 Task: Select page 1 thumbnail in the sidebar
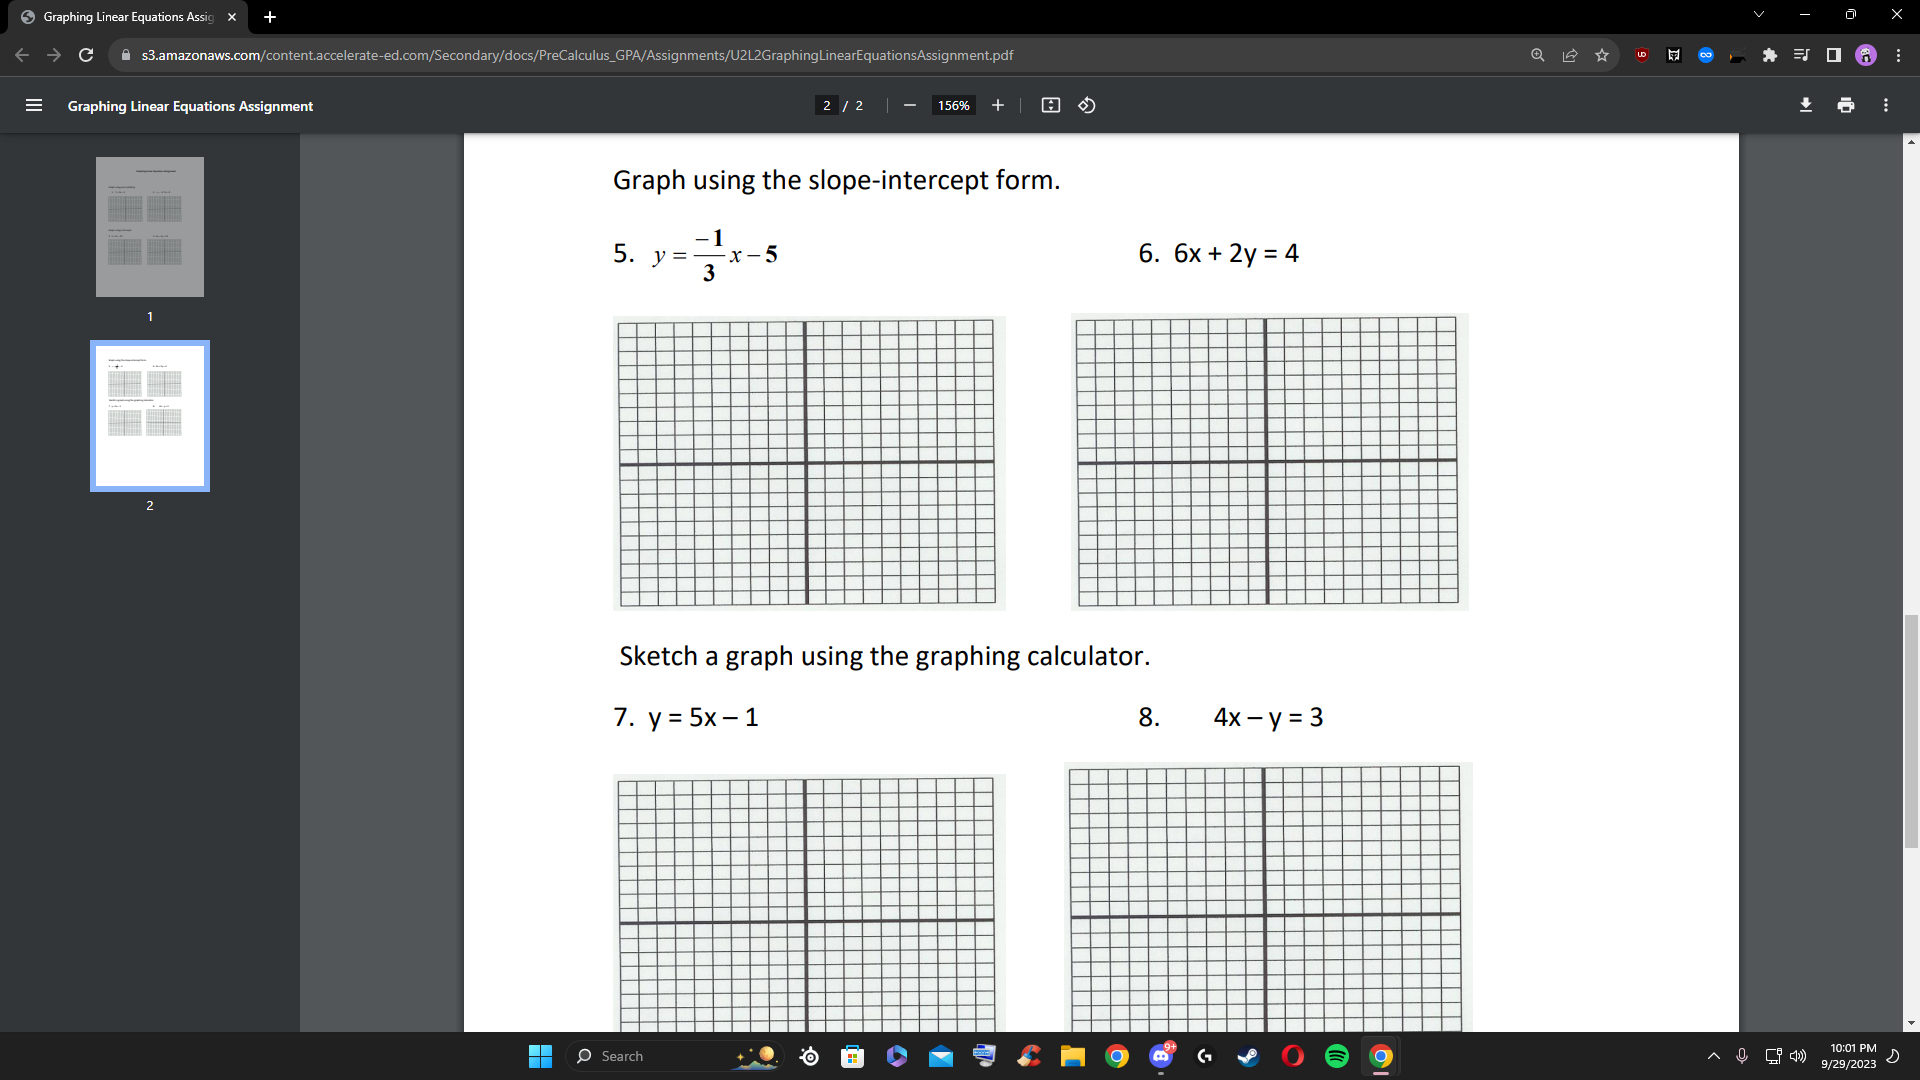150,227
